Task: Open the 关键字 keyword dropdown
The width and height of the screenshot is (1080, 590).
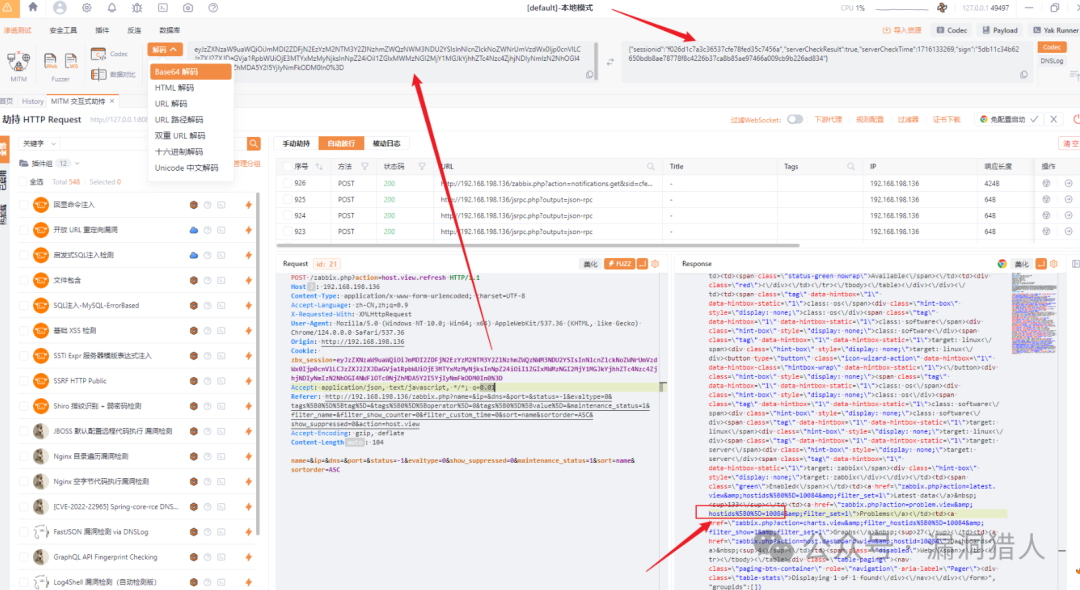Action: click(x=39, y=143)
